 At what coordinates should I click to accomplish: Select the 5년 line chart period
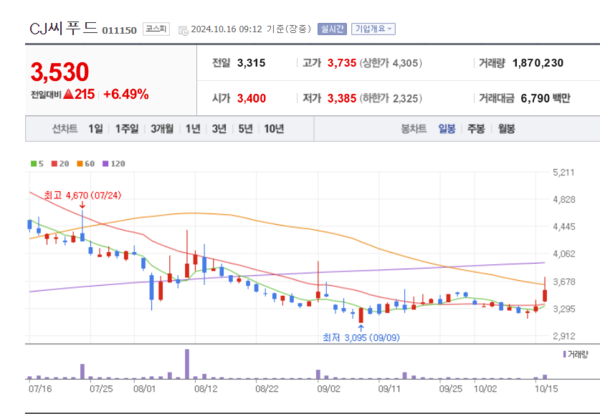(x=246, y=129)
